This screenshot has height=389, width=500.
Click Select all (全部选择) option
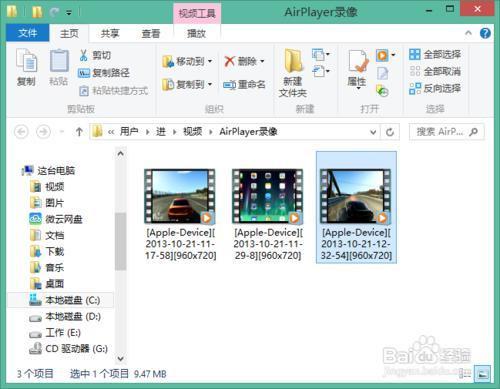[435, 54]
